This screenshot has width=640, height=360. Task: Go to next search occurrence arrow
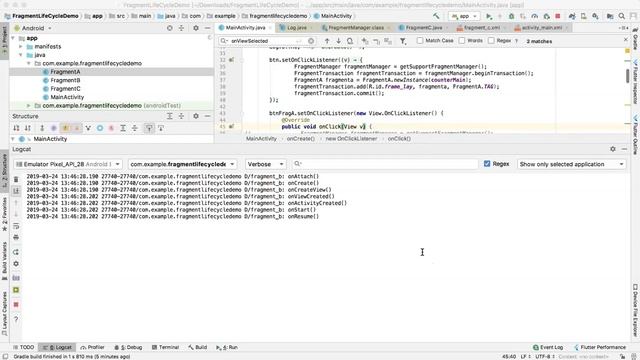(x=338, y=41)
